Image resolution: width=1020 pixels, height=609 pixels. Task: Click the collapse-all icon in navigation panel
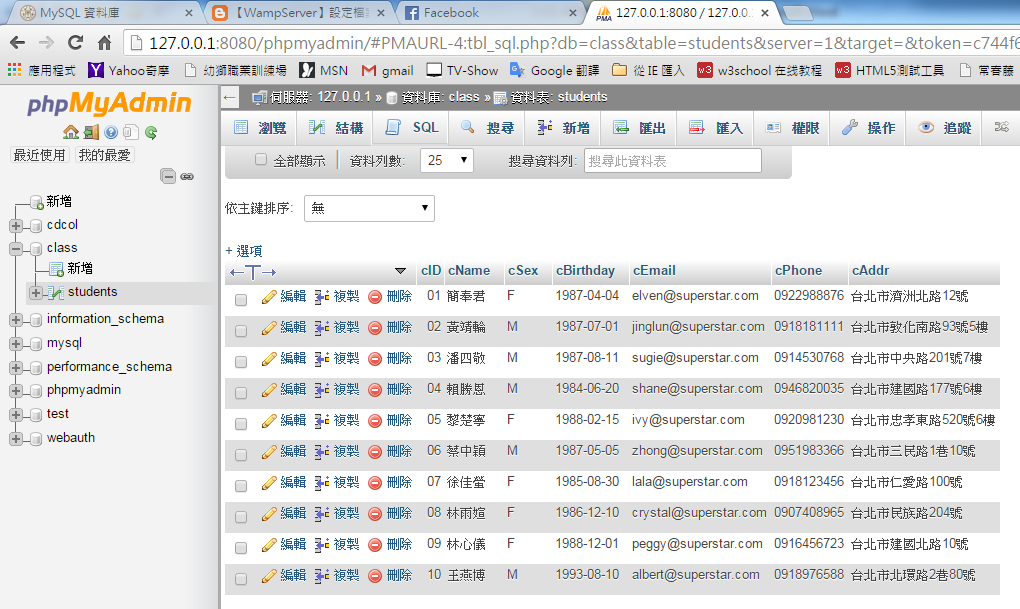coord(168,176)
